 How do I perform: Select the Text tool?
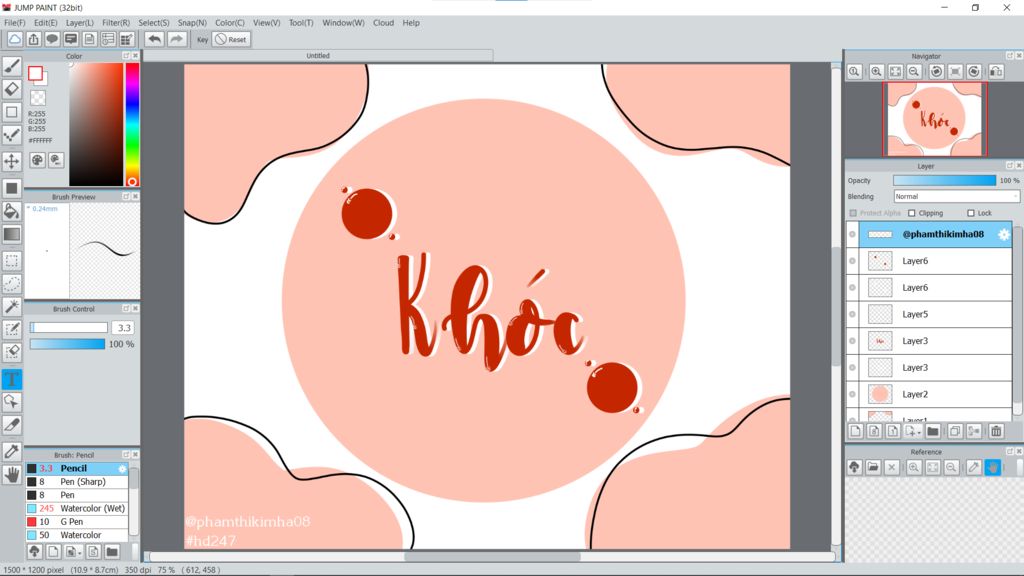(12, 379)
